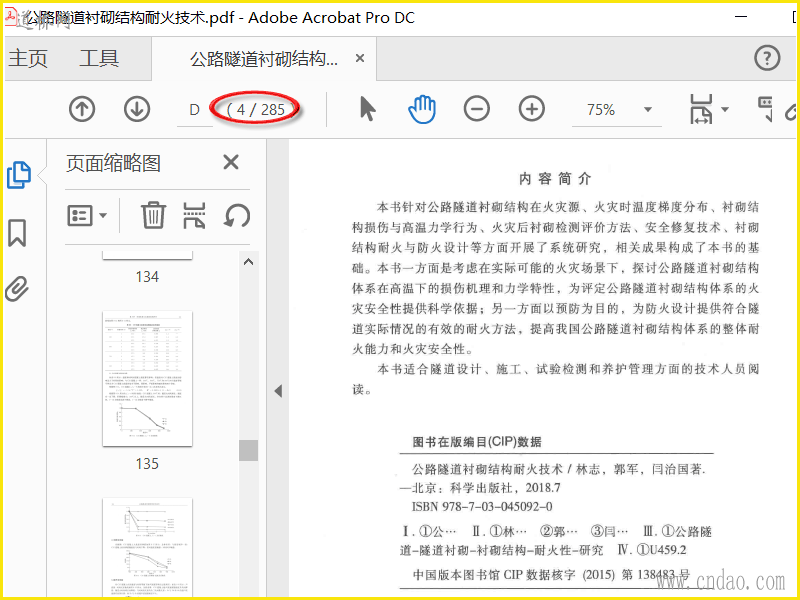Rotate pages with the rotate icon
The image size is (800, 600).
tap(237, 215)
